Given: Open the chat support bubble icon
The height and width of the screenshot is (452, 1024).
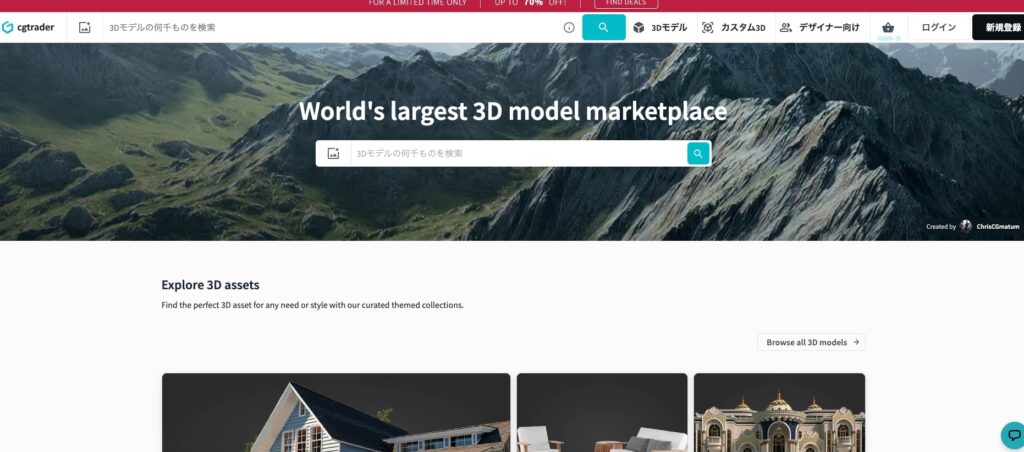Looking at the screenshot, I should 1012,435.
